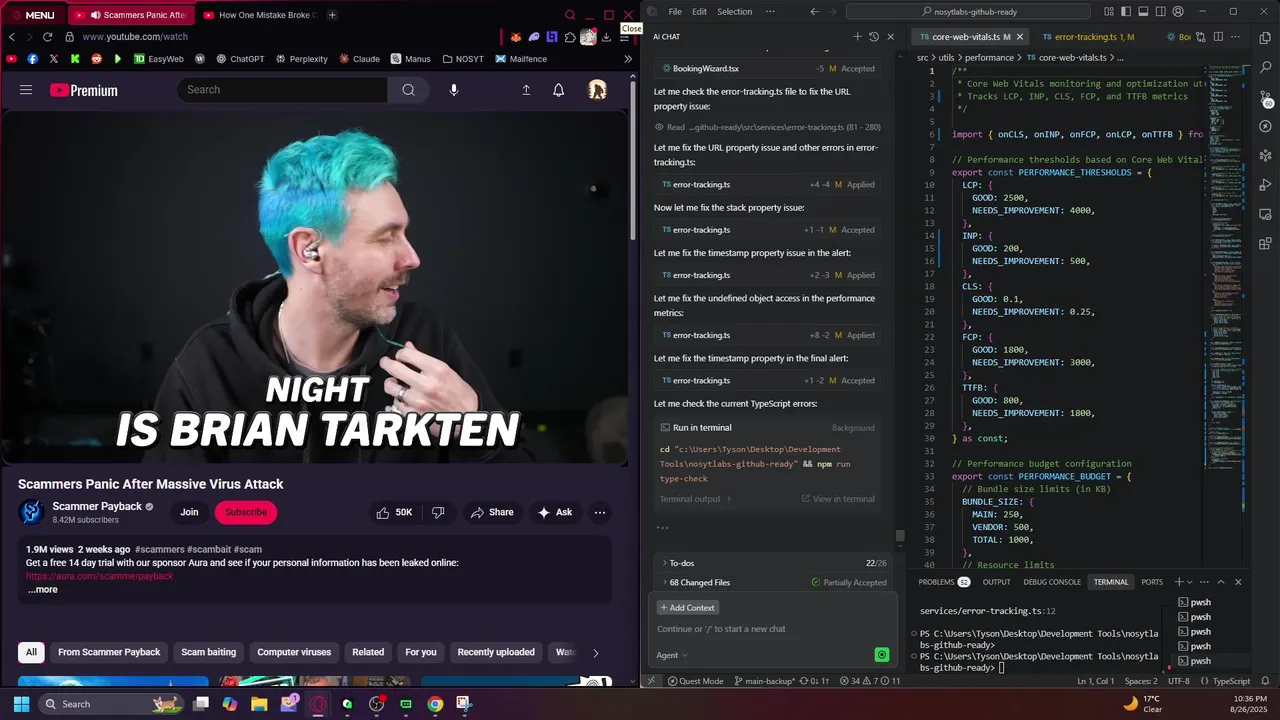Click the Ask button under video
Screen dimensions: 1280x720
555,512
